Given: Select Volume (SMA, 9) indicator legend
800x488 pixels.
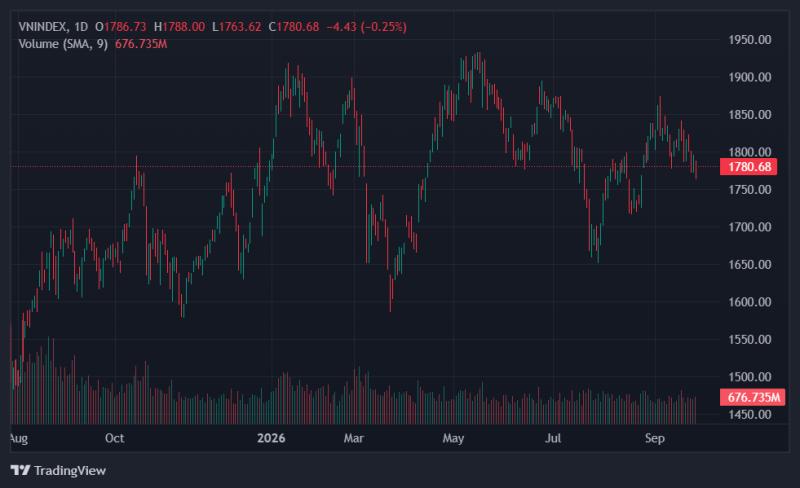Looking at the screenshot, I should (x=63, y=44).
